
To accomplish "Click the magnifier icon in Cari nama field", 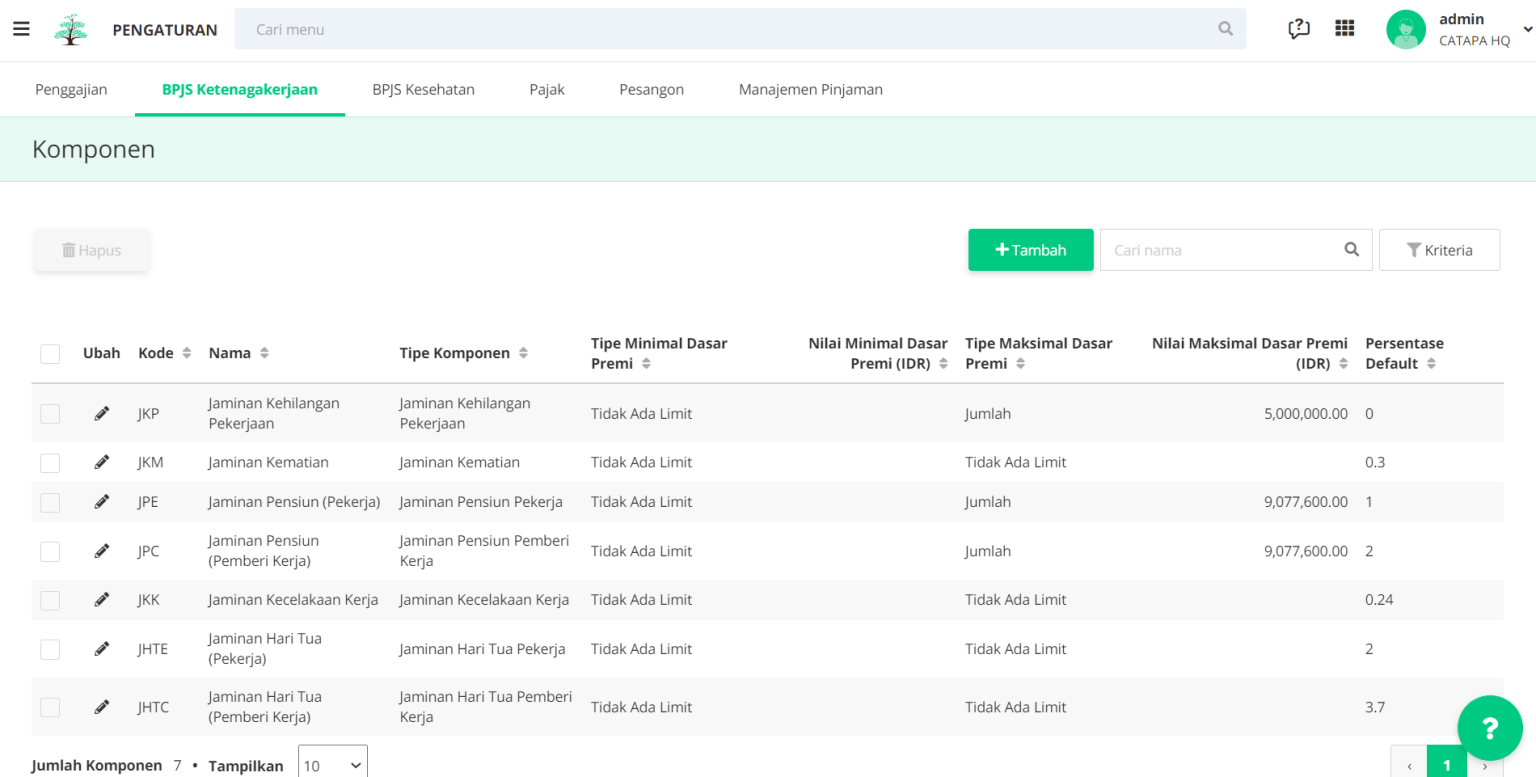I will point(1352,250).
